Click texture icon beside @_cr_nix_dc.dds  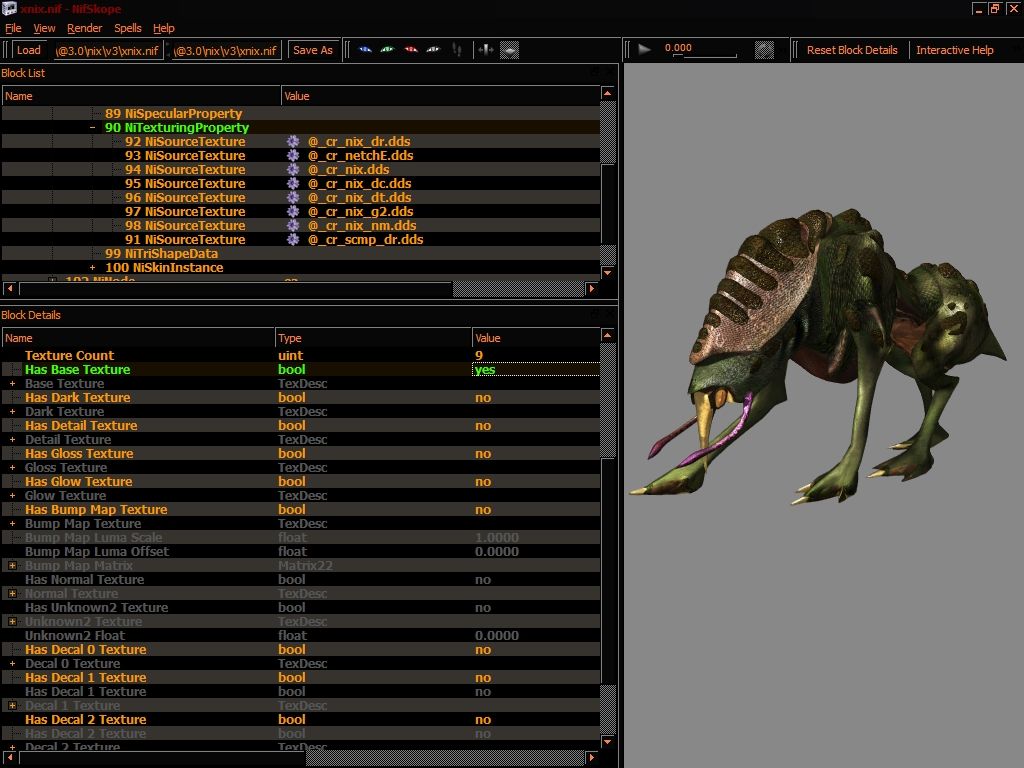point(293,184)
